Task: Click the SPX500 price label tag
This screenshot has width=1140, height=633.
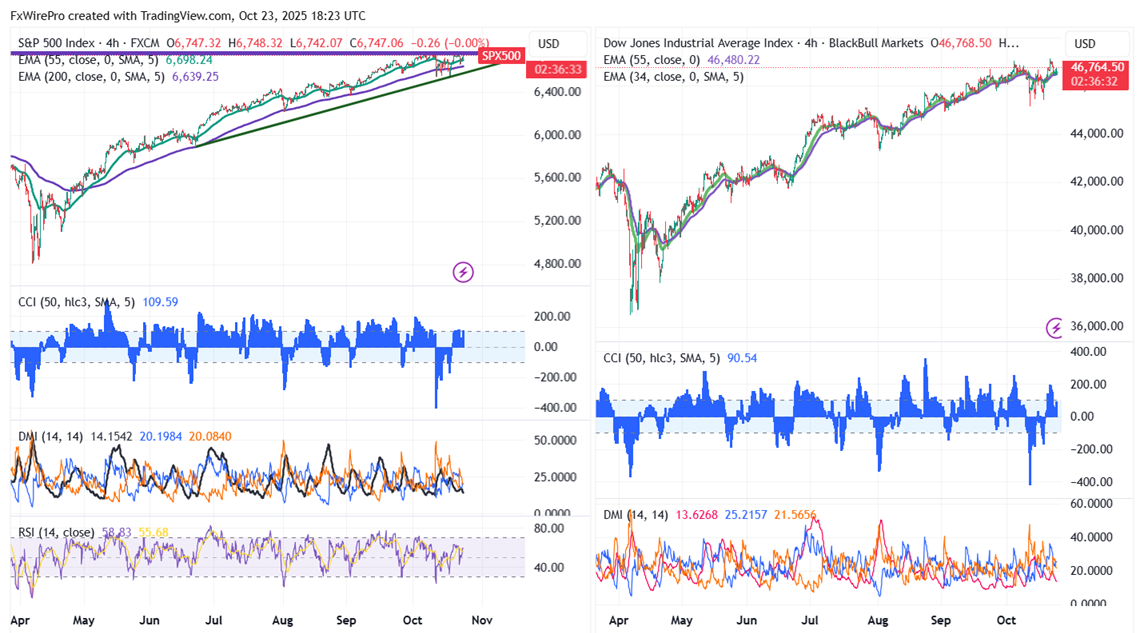Action: click(502, 55)
